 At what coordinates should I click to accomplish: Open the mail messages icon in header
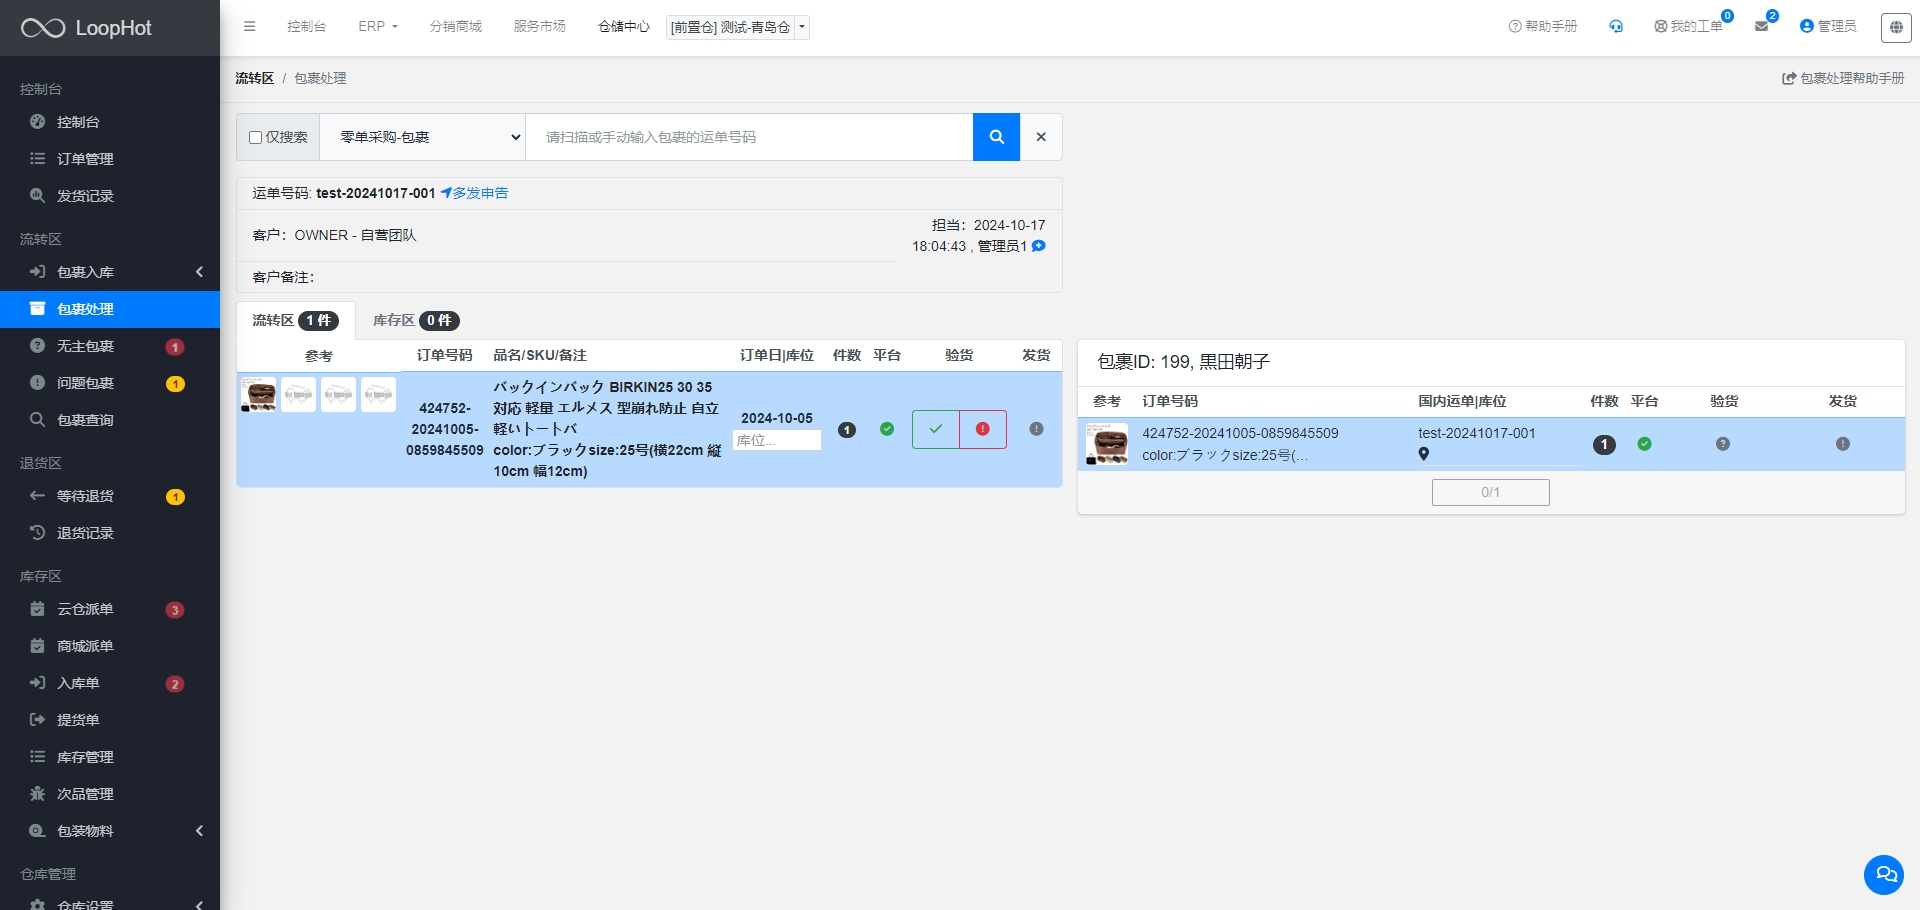click(x=1761, y=26)
